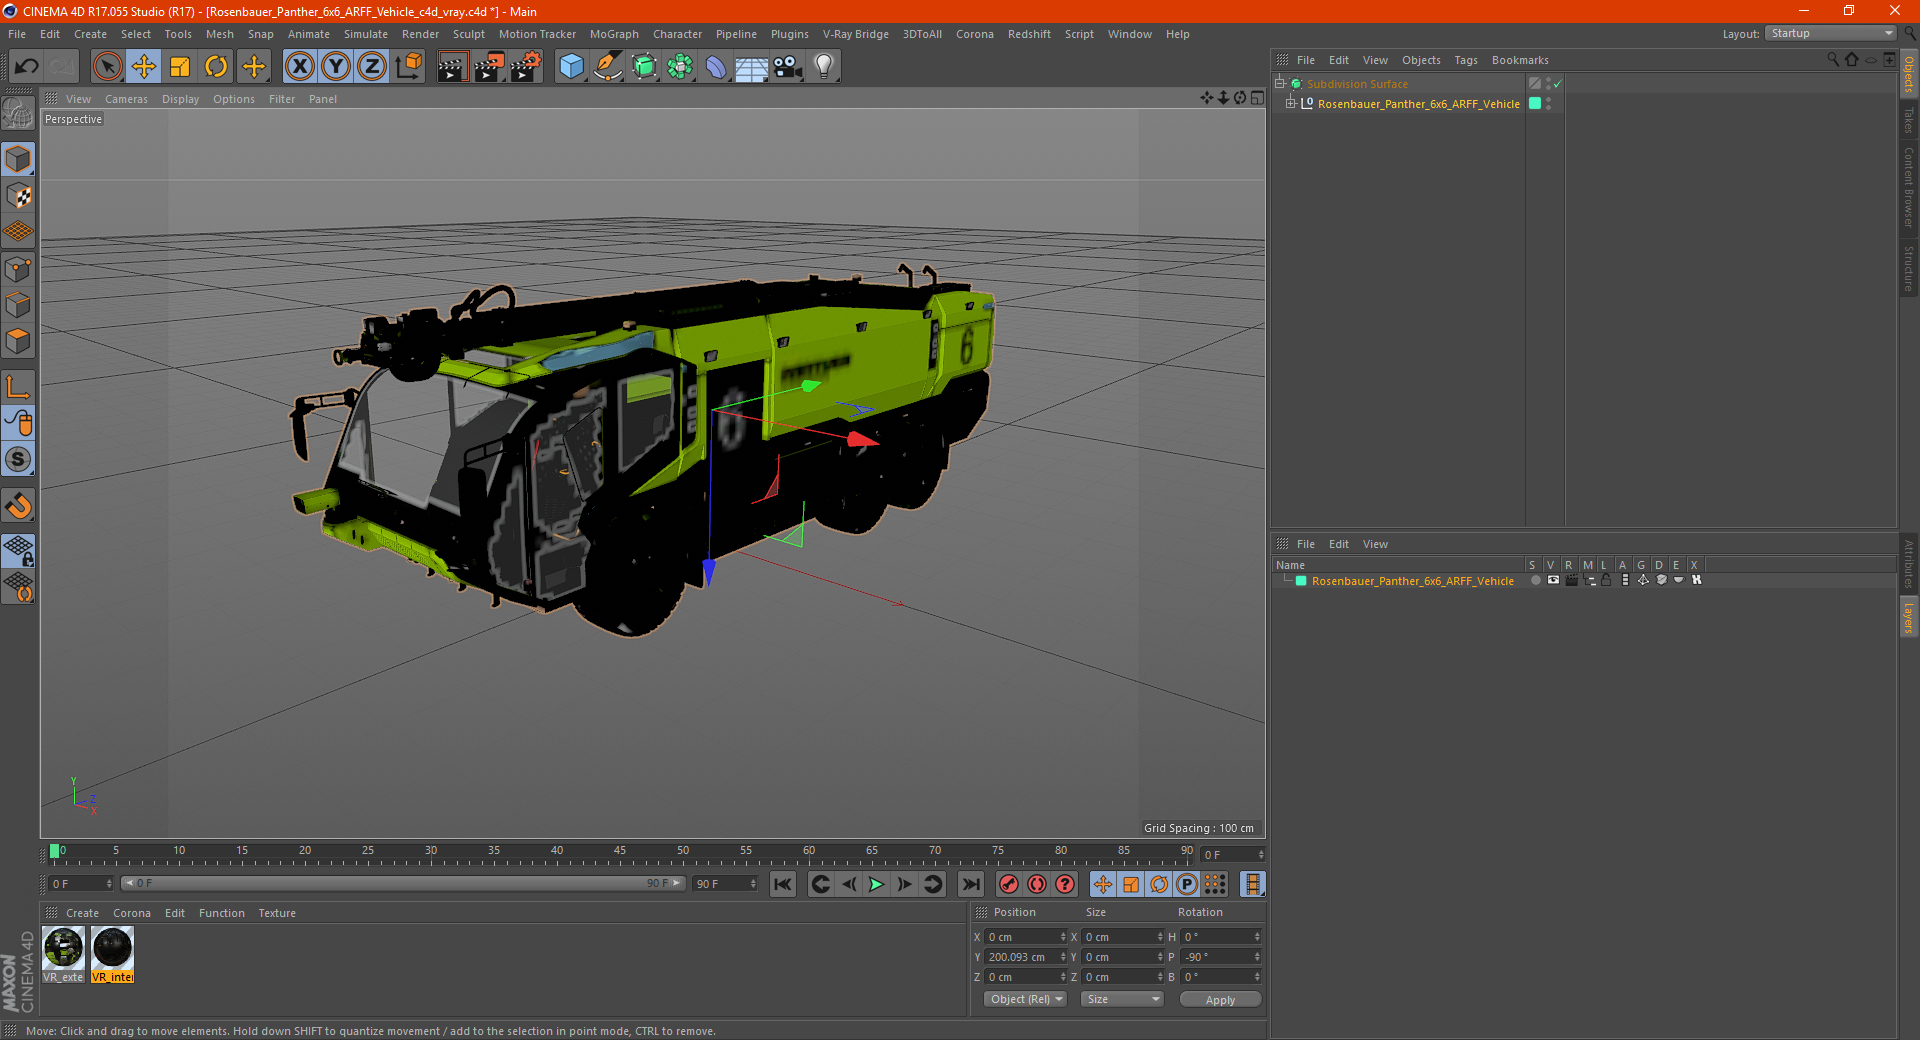This screenshot has width=1920, height=1040.
Task: Open the Camera object tool
Action: (x=788, y=67)
